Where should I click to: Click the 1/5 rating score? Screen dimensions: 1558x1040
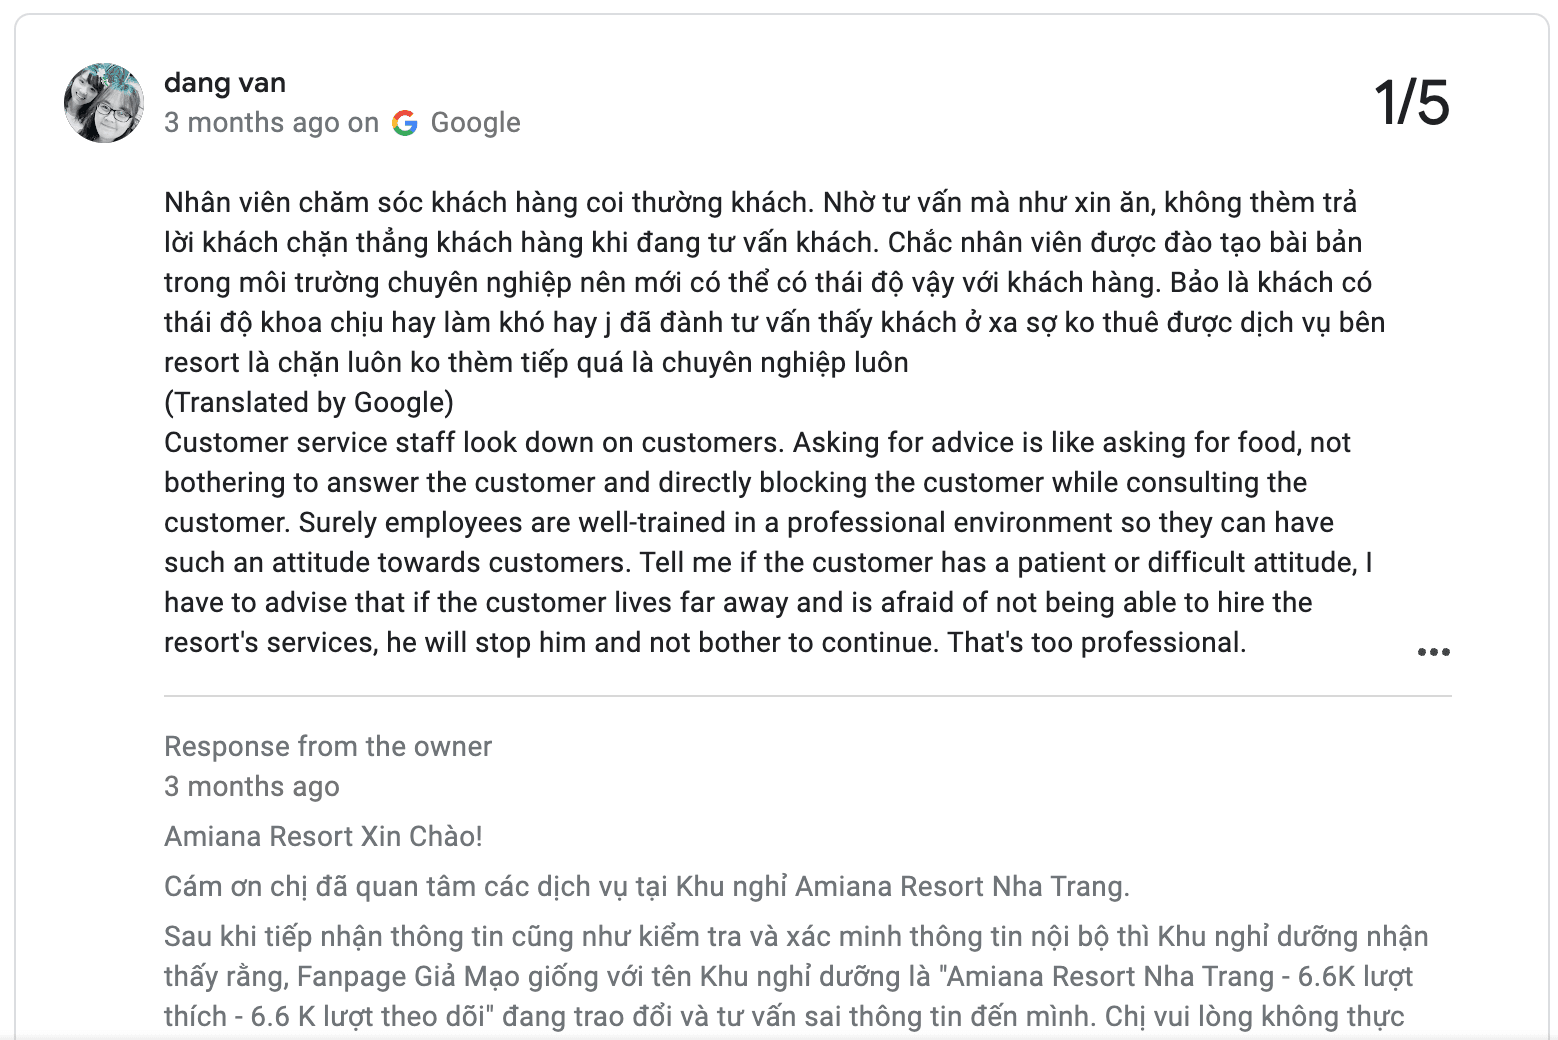(1411, 102)
